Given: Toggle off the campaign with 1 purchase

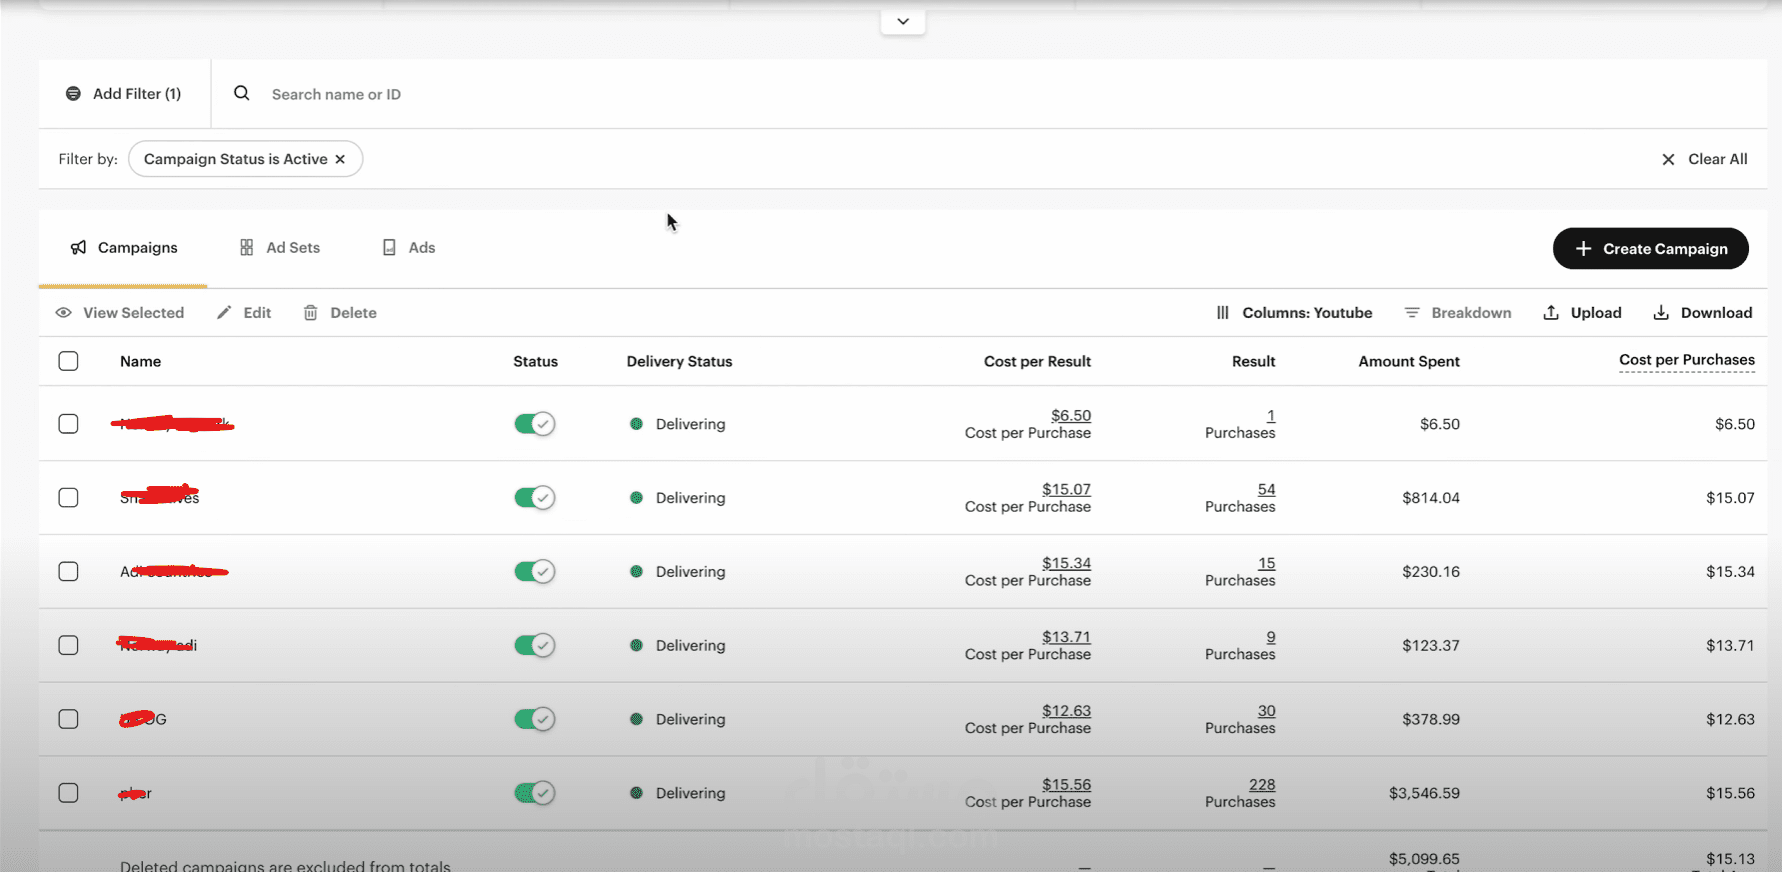Looking at the screenshot, I should (x=535, y=424).
